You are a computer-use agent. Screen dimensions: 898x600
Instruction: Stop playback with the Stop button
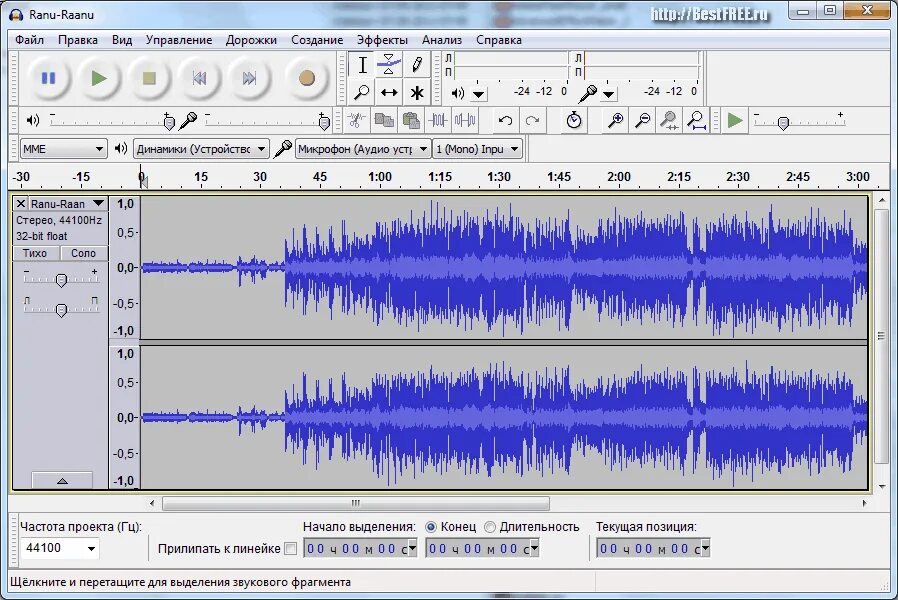pyautogui.click(x=149, y=78)
